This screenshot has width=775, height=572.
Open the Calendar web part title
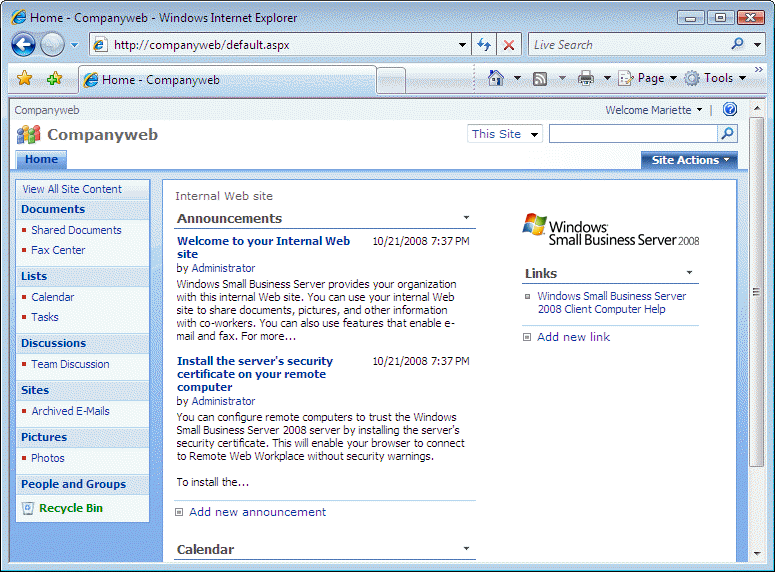click(x=205, y=549)
